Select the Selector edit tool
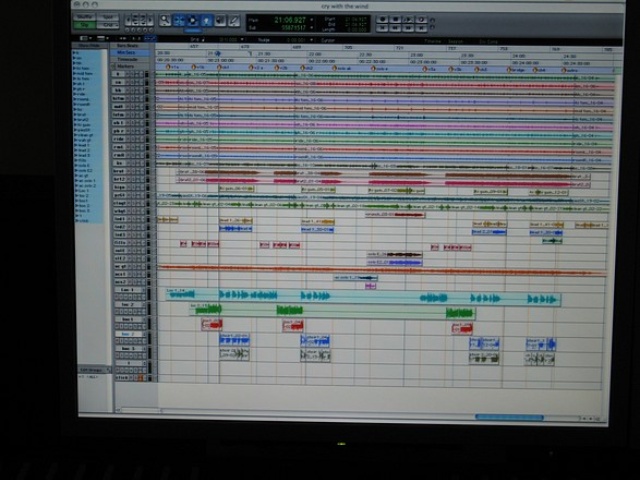This screenshot has height=480, width=640. pos(193,20)
